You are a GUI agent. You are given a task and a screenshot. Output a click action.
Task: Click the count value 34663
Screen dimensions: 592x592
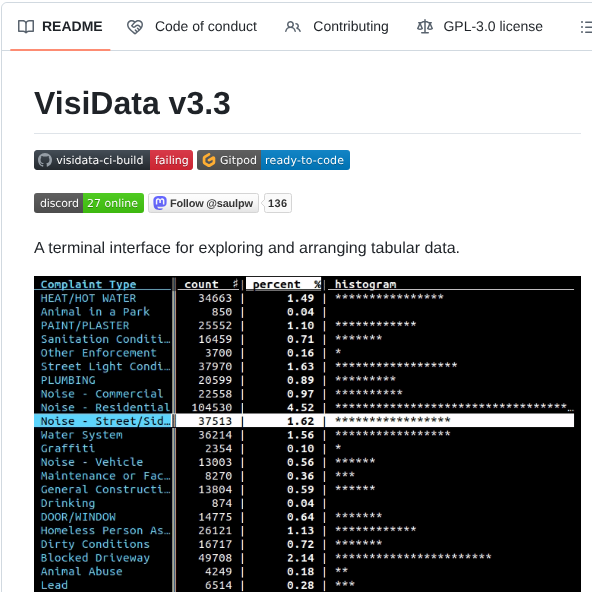(215, 298)
